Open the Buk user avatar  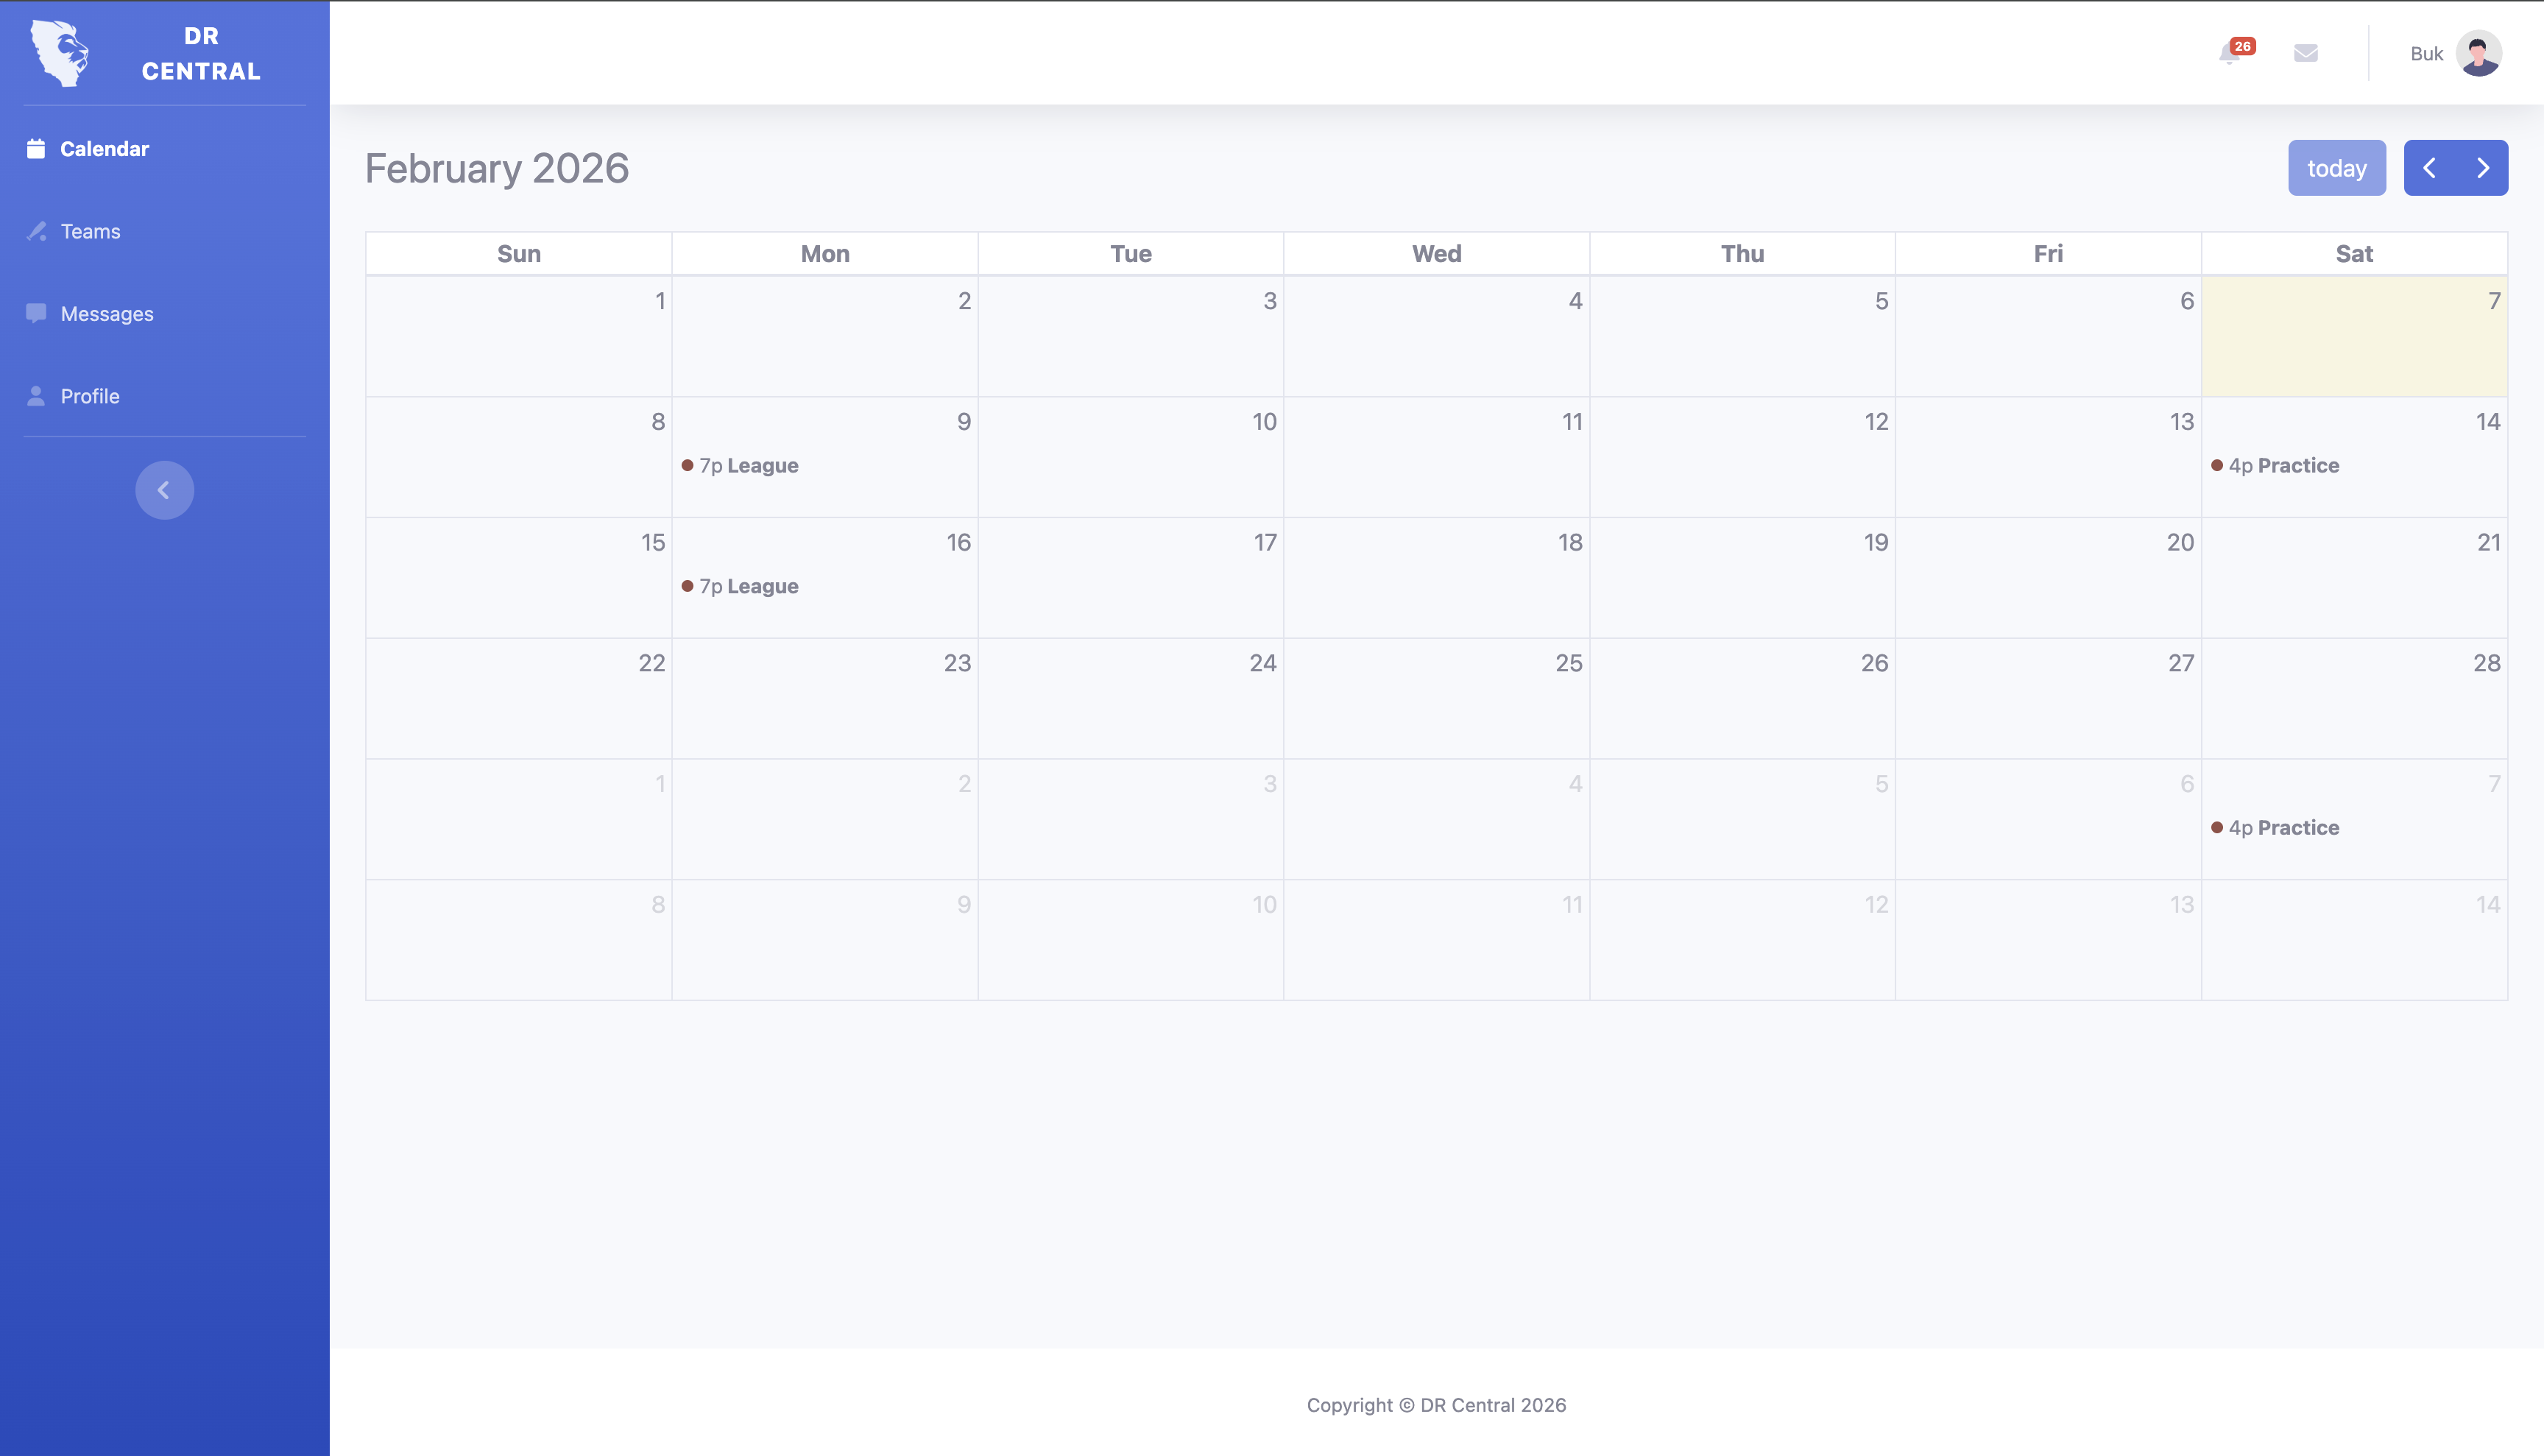[2478, 53]
